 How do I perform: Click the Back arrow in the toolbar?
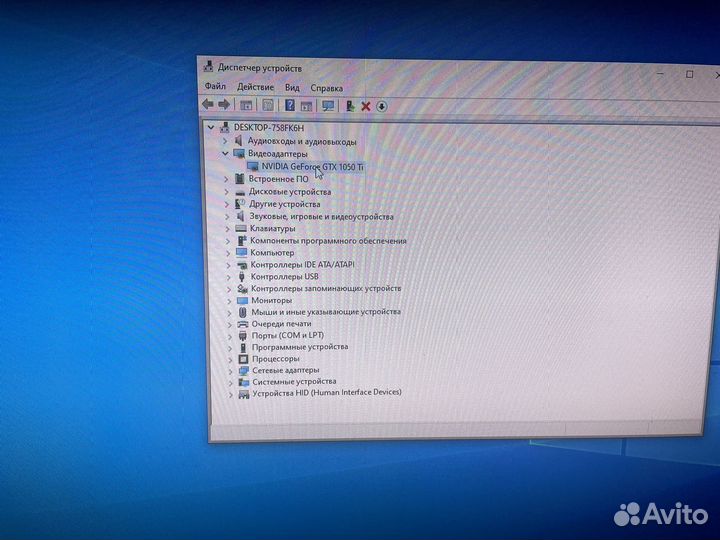(x=207, y=105)
